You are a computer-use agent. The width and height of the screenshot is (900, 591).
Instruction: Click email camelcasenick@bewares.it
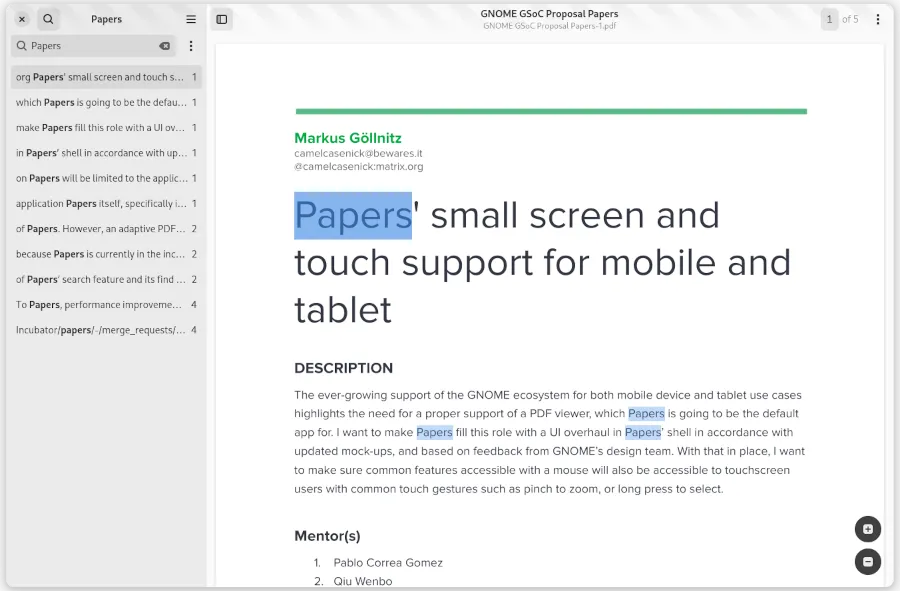pos(358,153)
